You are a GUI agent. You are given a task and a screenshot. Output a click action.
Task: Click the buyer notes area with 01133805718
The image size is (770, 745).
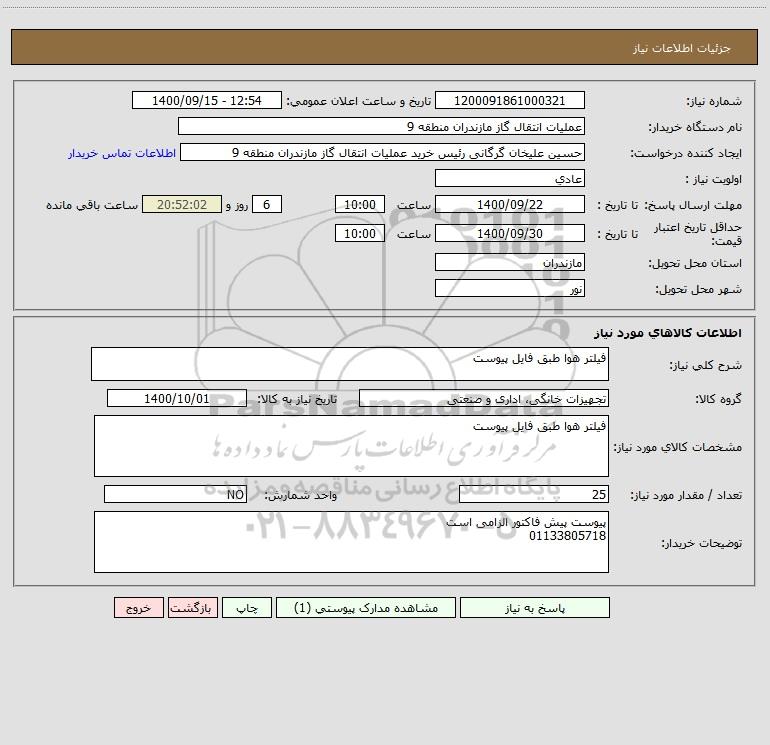coord(351,542)
